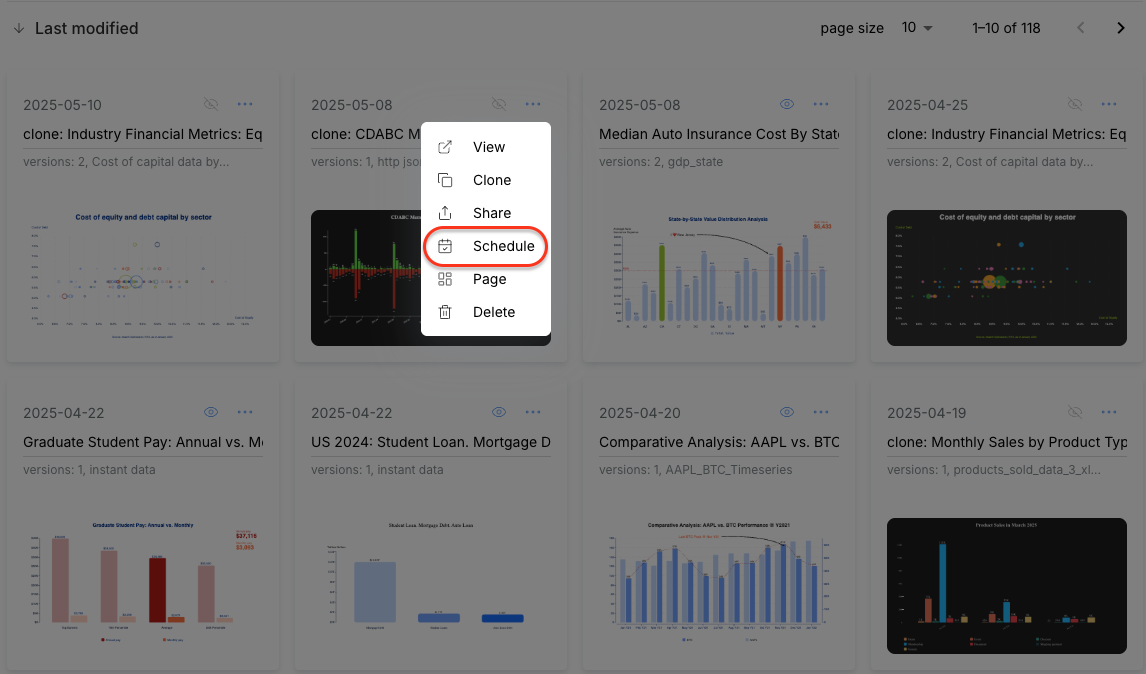The width and height of the screenshot is (1146, 674).
Task: Click '1–10 of 118' pagination text
Action: (x=1006, y=28)
